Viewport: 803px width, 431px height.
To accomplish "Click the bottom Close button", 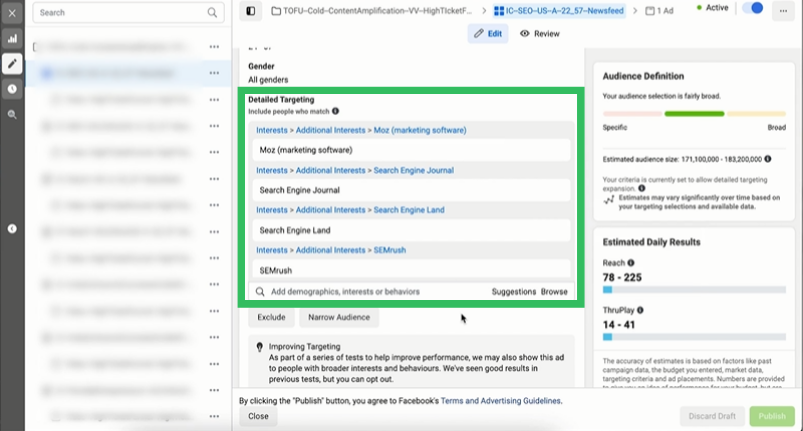I will (x=258, y=416).
